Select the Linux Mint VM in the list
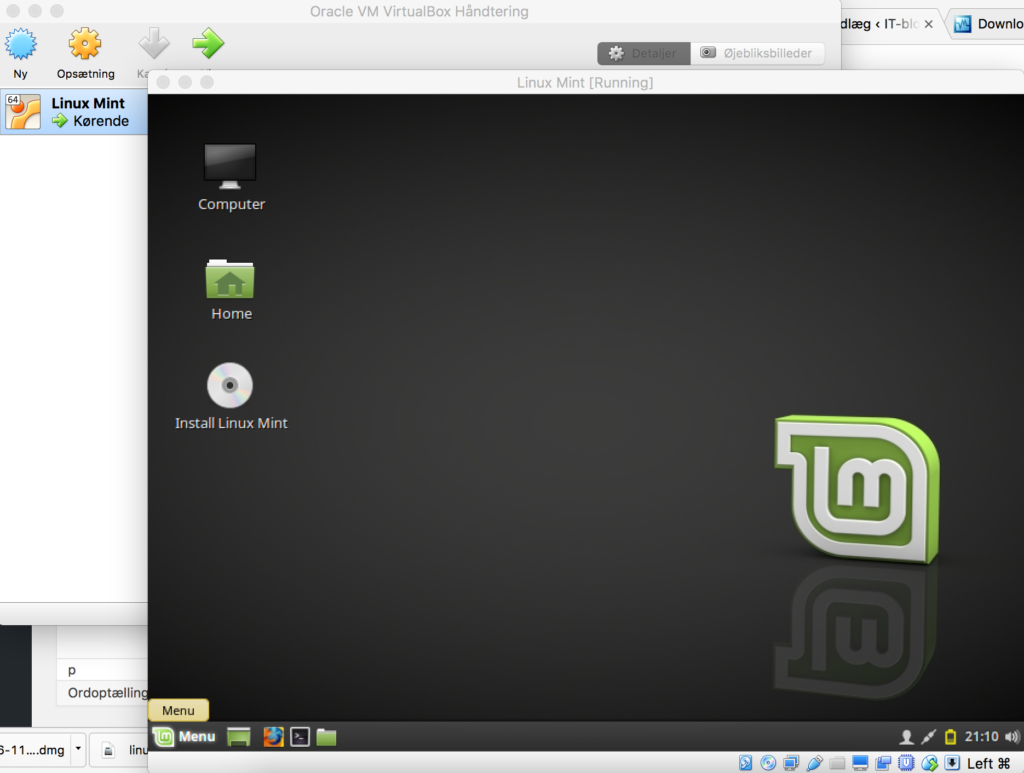The image size is (1024, 773). pos(74,112)
